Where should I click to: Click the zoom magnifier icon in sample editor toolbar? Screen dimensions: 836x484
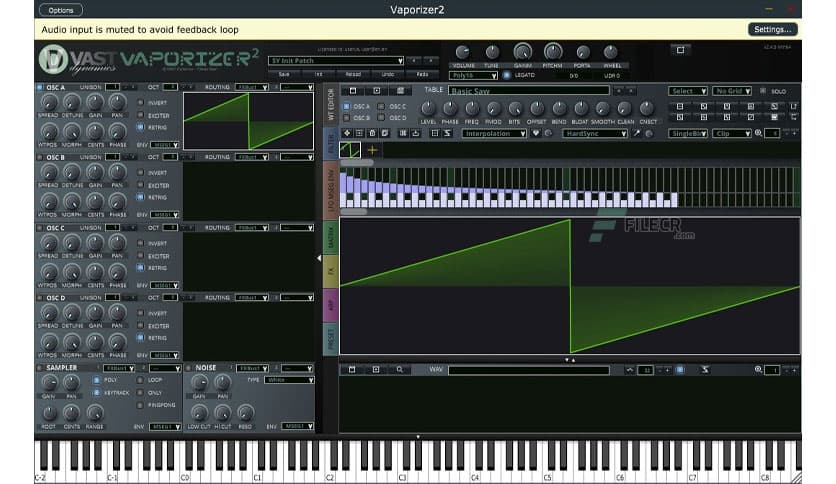(758, 369)
